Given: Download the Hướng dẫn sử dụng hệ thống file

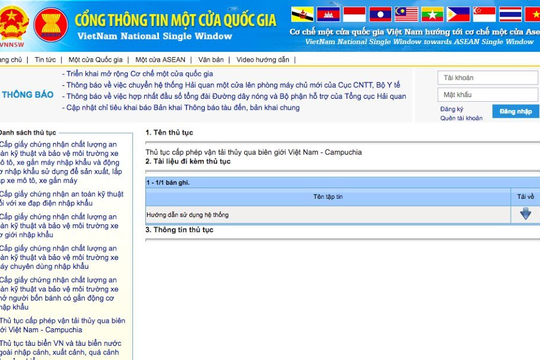Looking at the screenshot, I should 526,214.
